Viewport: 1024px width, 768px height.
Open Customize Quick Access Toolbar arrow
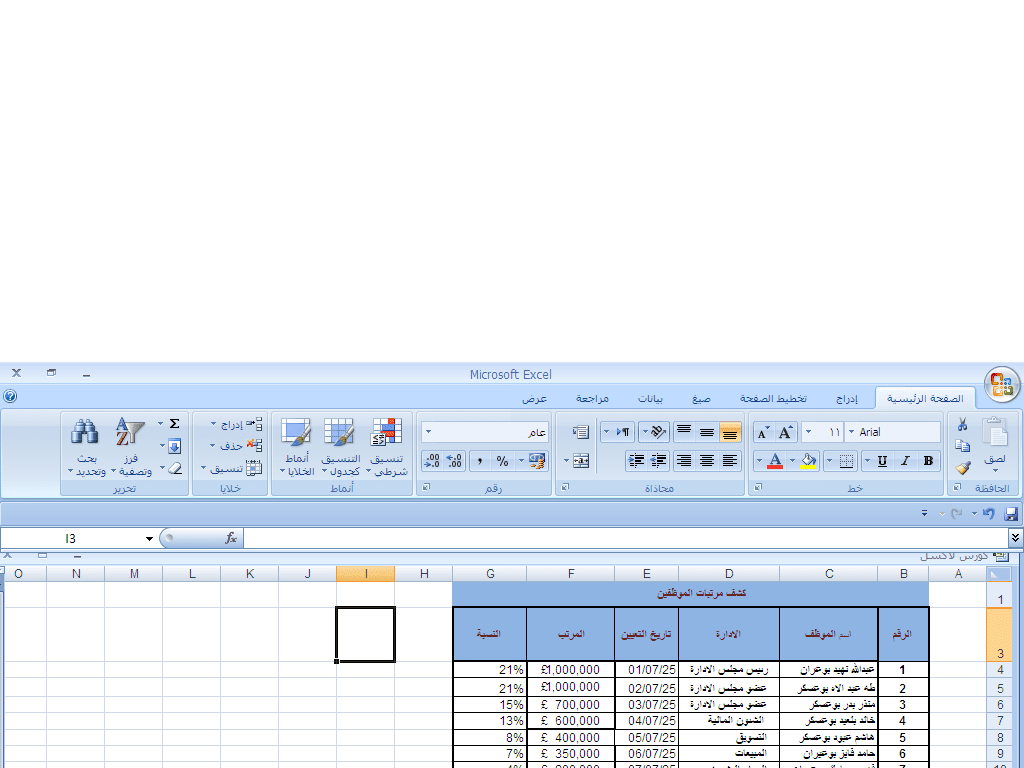(x=924, y=514)
